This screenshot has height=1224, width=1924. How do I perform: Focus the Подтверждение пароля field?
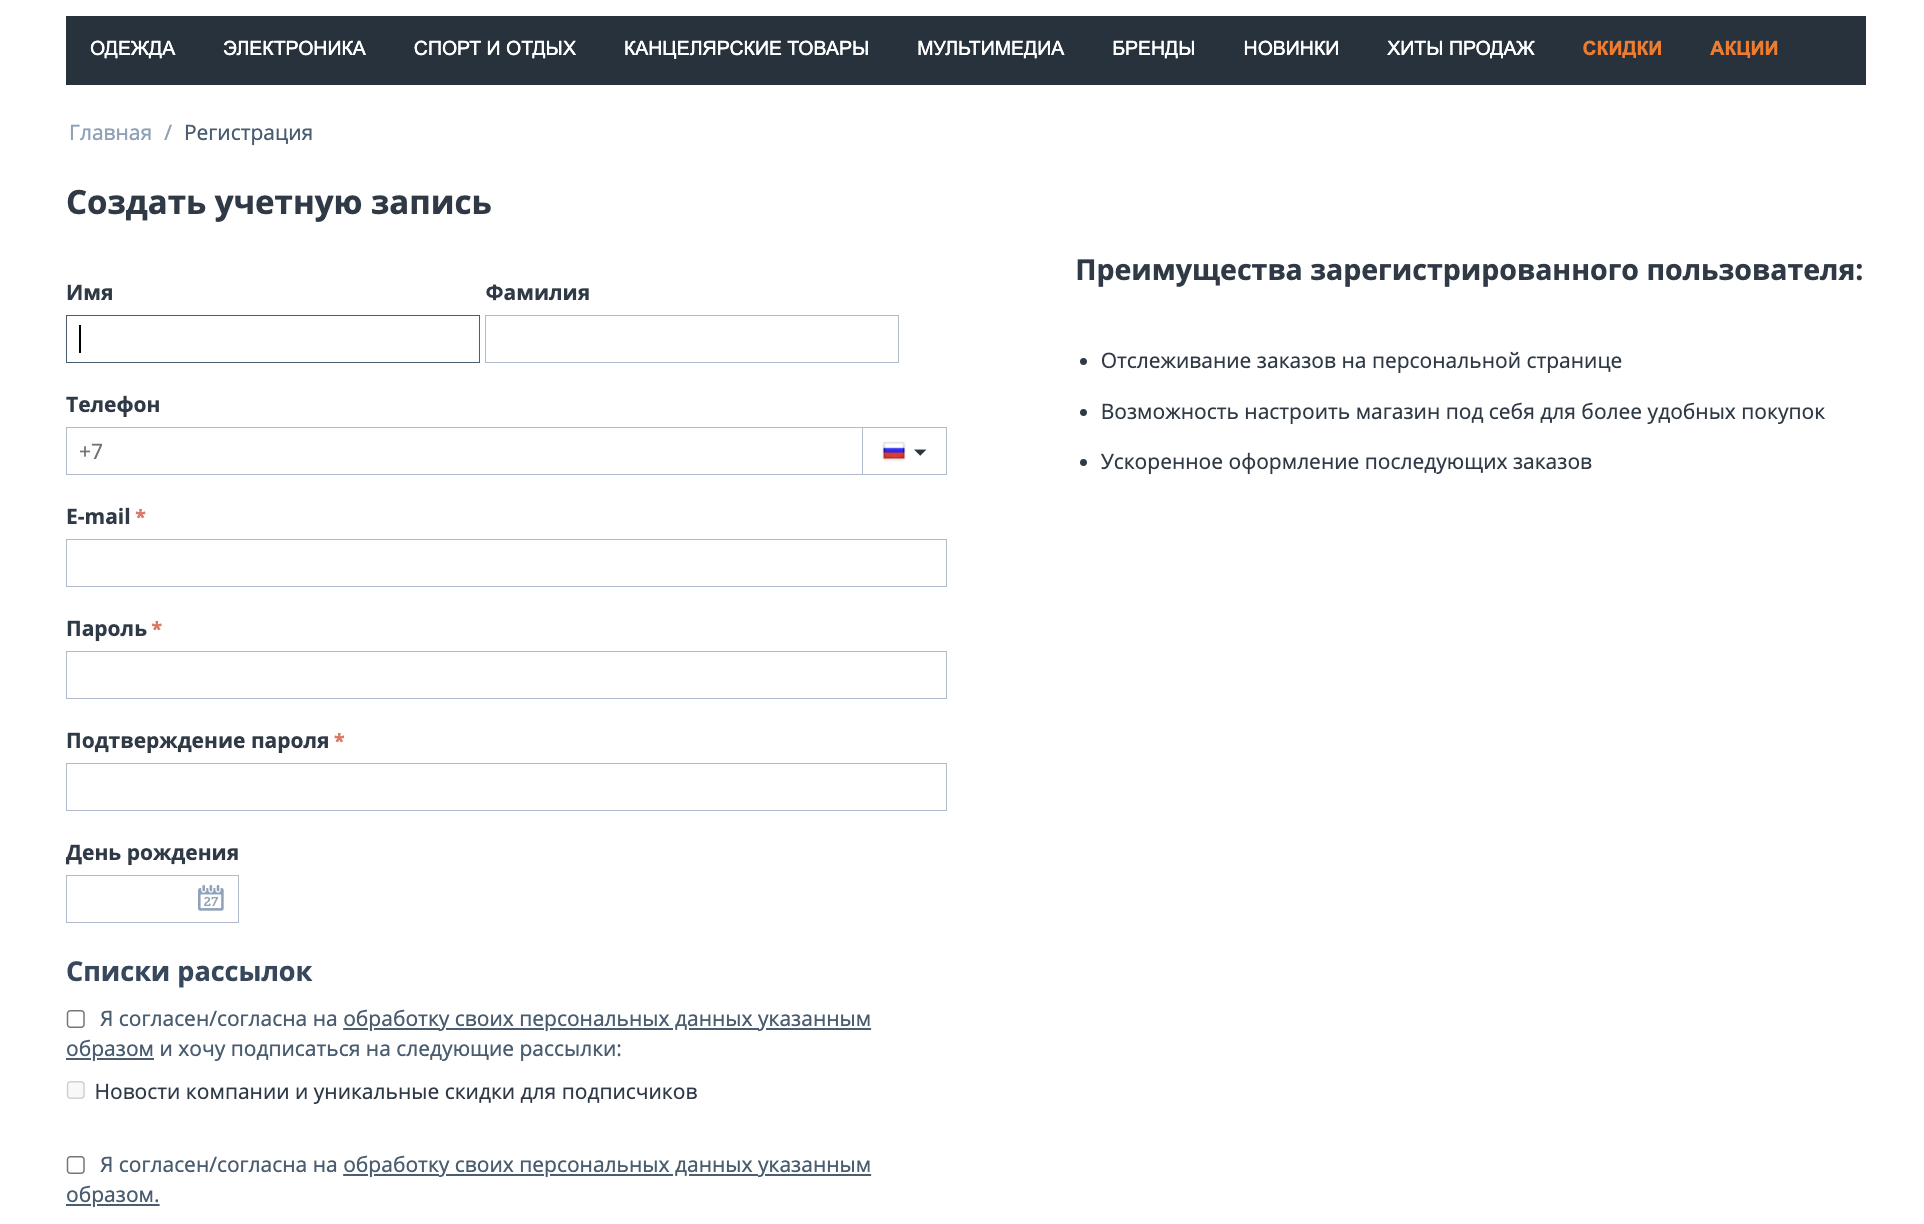click(x=506, y=787)
